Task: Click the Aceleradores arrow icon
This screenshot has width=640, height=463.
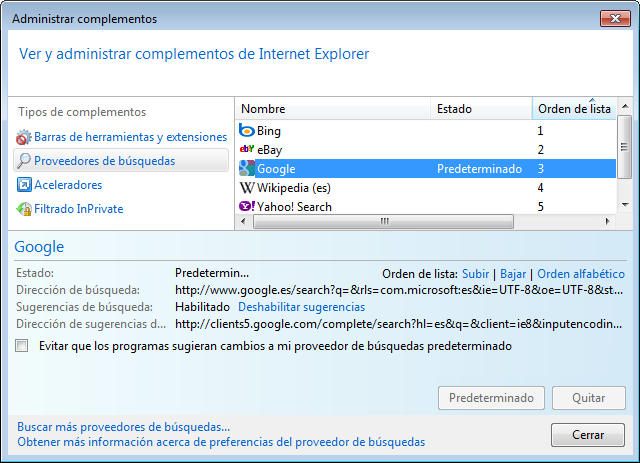Action: [24, 185]
